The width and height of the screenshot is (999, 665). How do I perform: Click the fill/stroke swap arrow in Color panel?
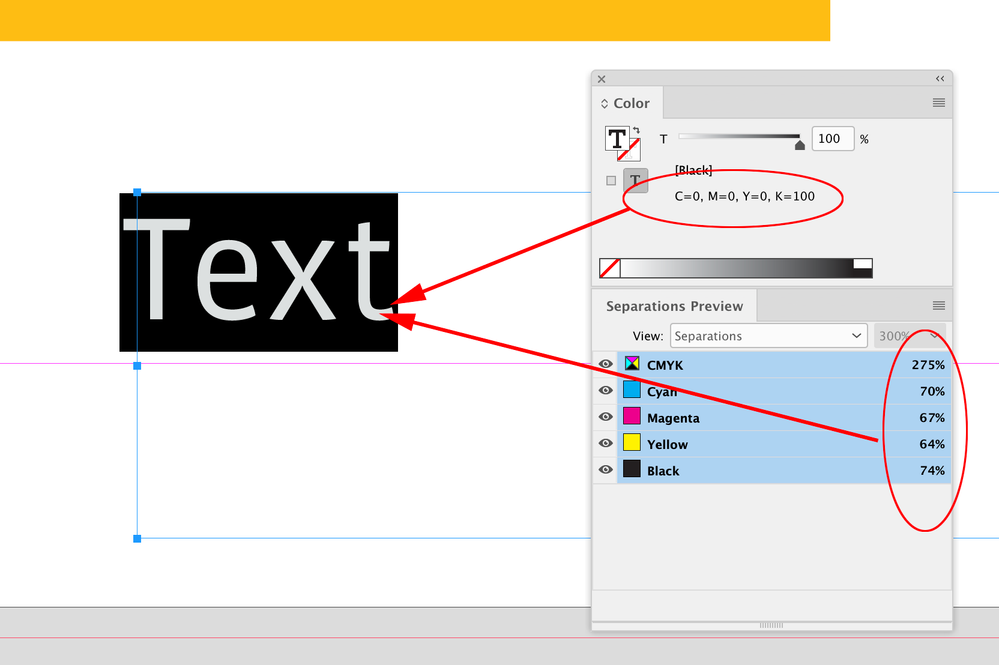(636, 129)
